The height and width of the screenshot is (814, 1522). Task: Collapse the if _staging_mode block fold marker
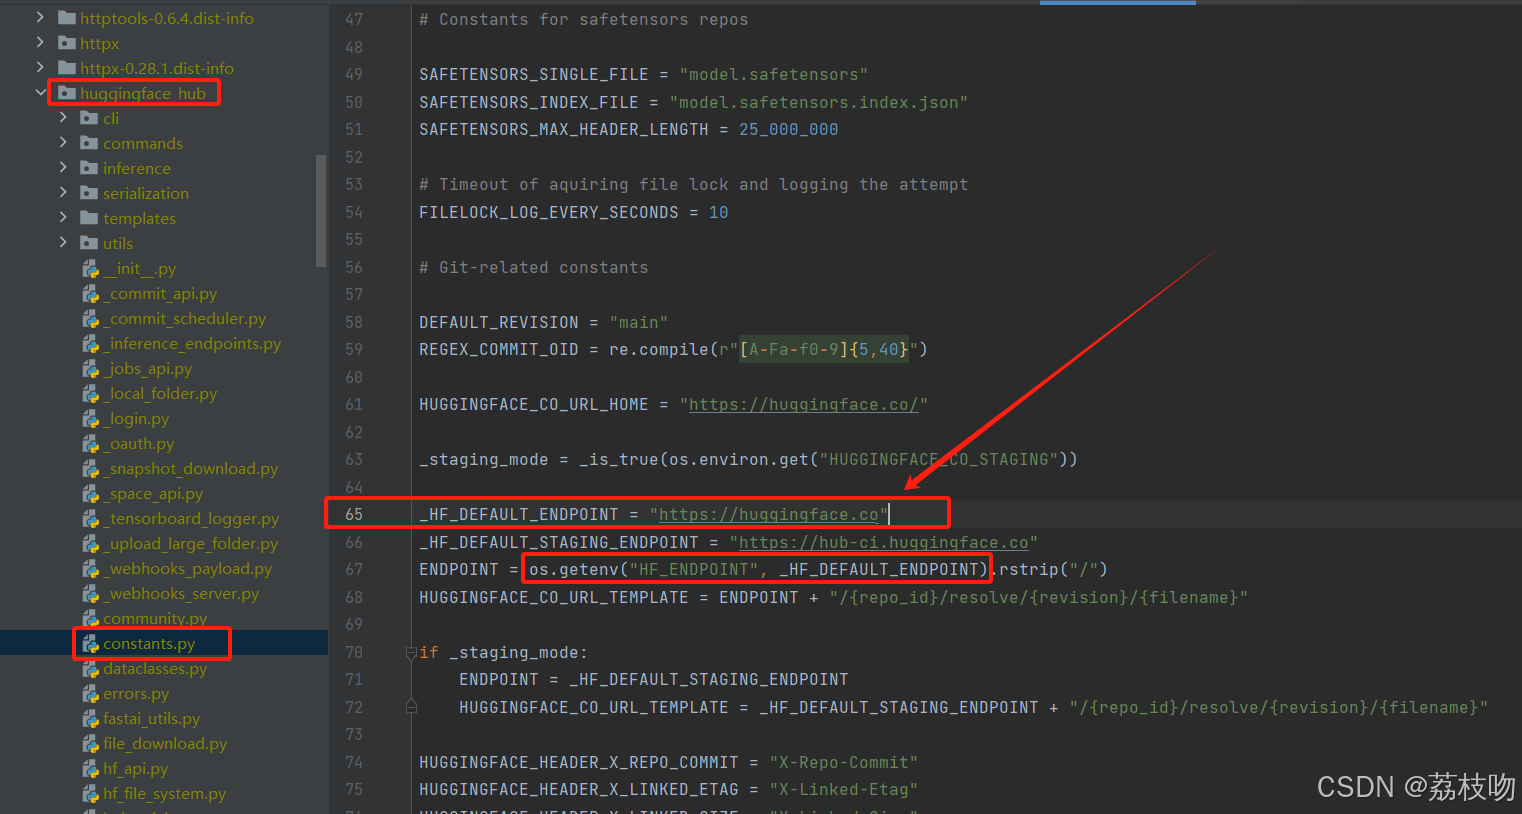[x=411, y=652]
